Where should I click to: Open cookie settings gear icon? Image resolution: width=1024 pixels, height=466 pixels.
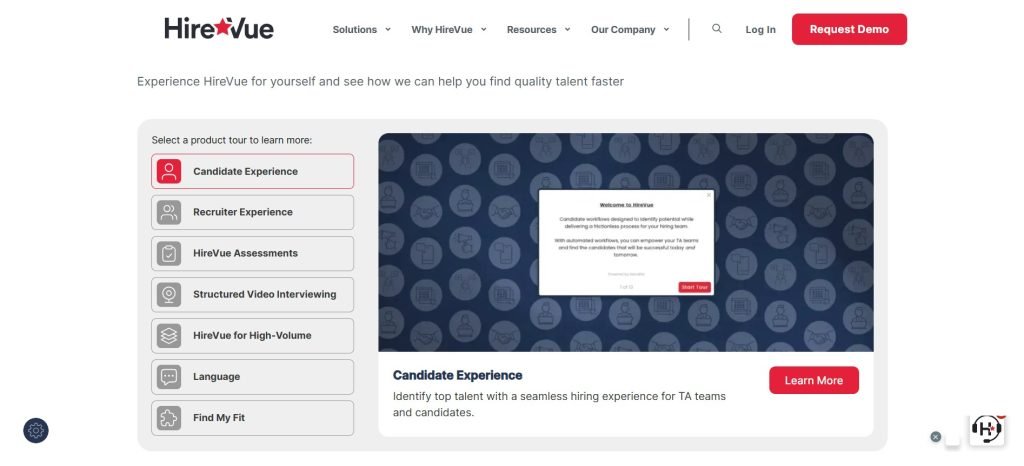[x=36, y=431]
